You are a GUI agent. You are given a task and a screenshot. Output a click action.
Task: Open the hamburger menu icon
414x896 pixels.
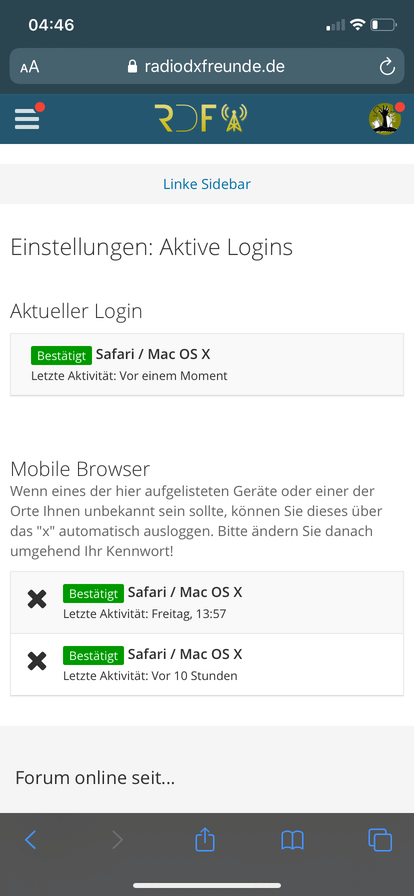[27, 118]
